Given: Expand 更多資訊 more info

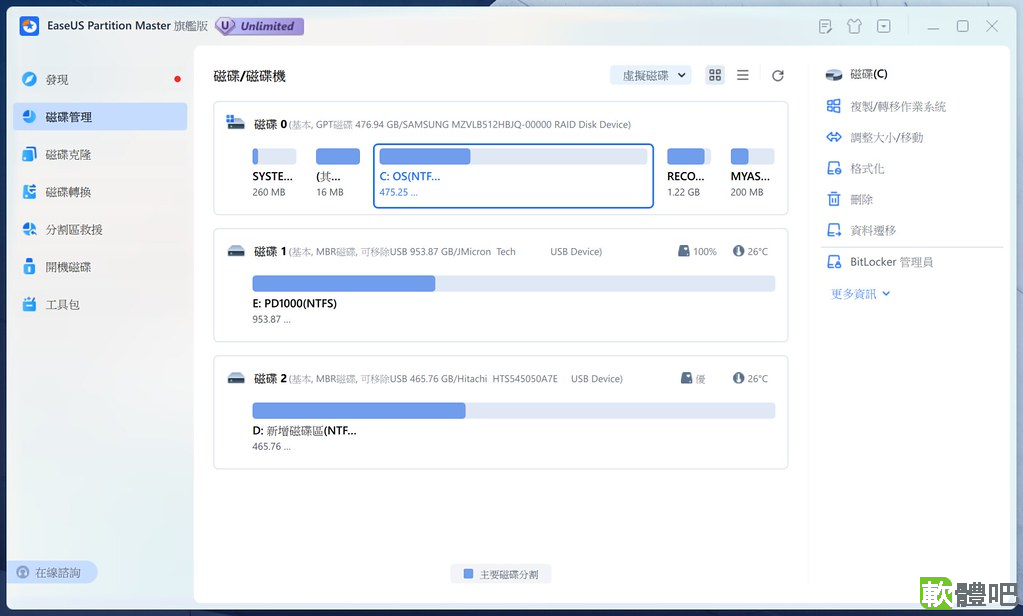Looking at the screenshot, I should pos(861,294).
